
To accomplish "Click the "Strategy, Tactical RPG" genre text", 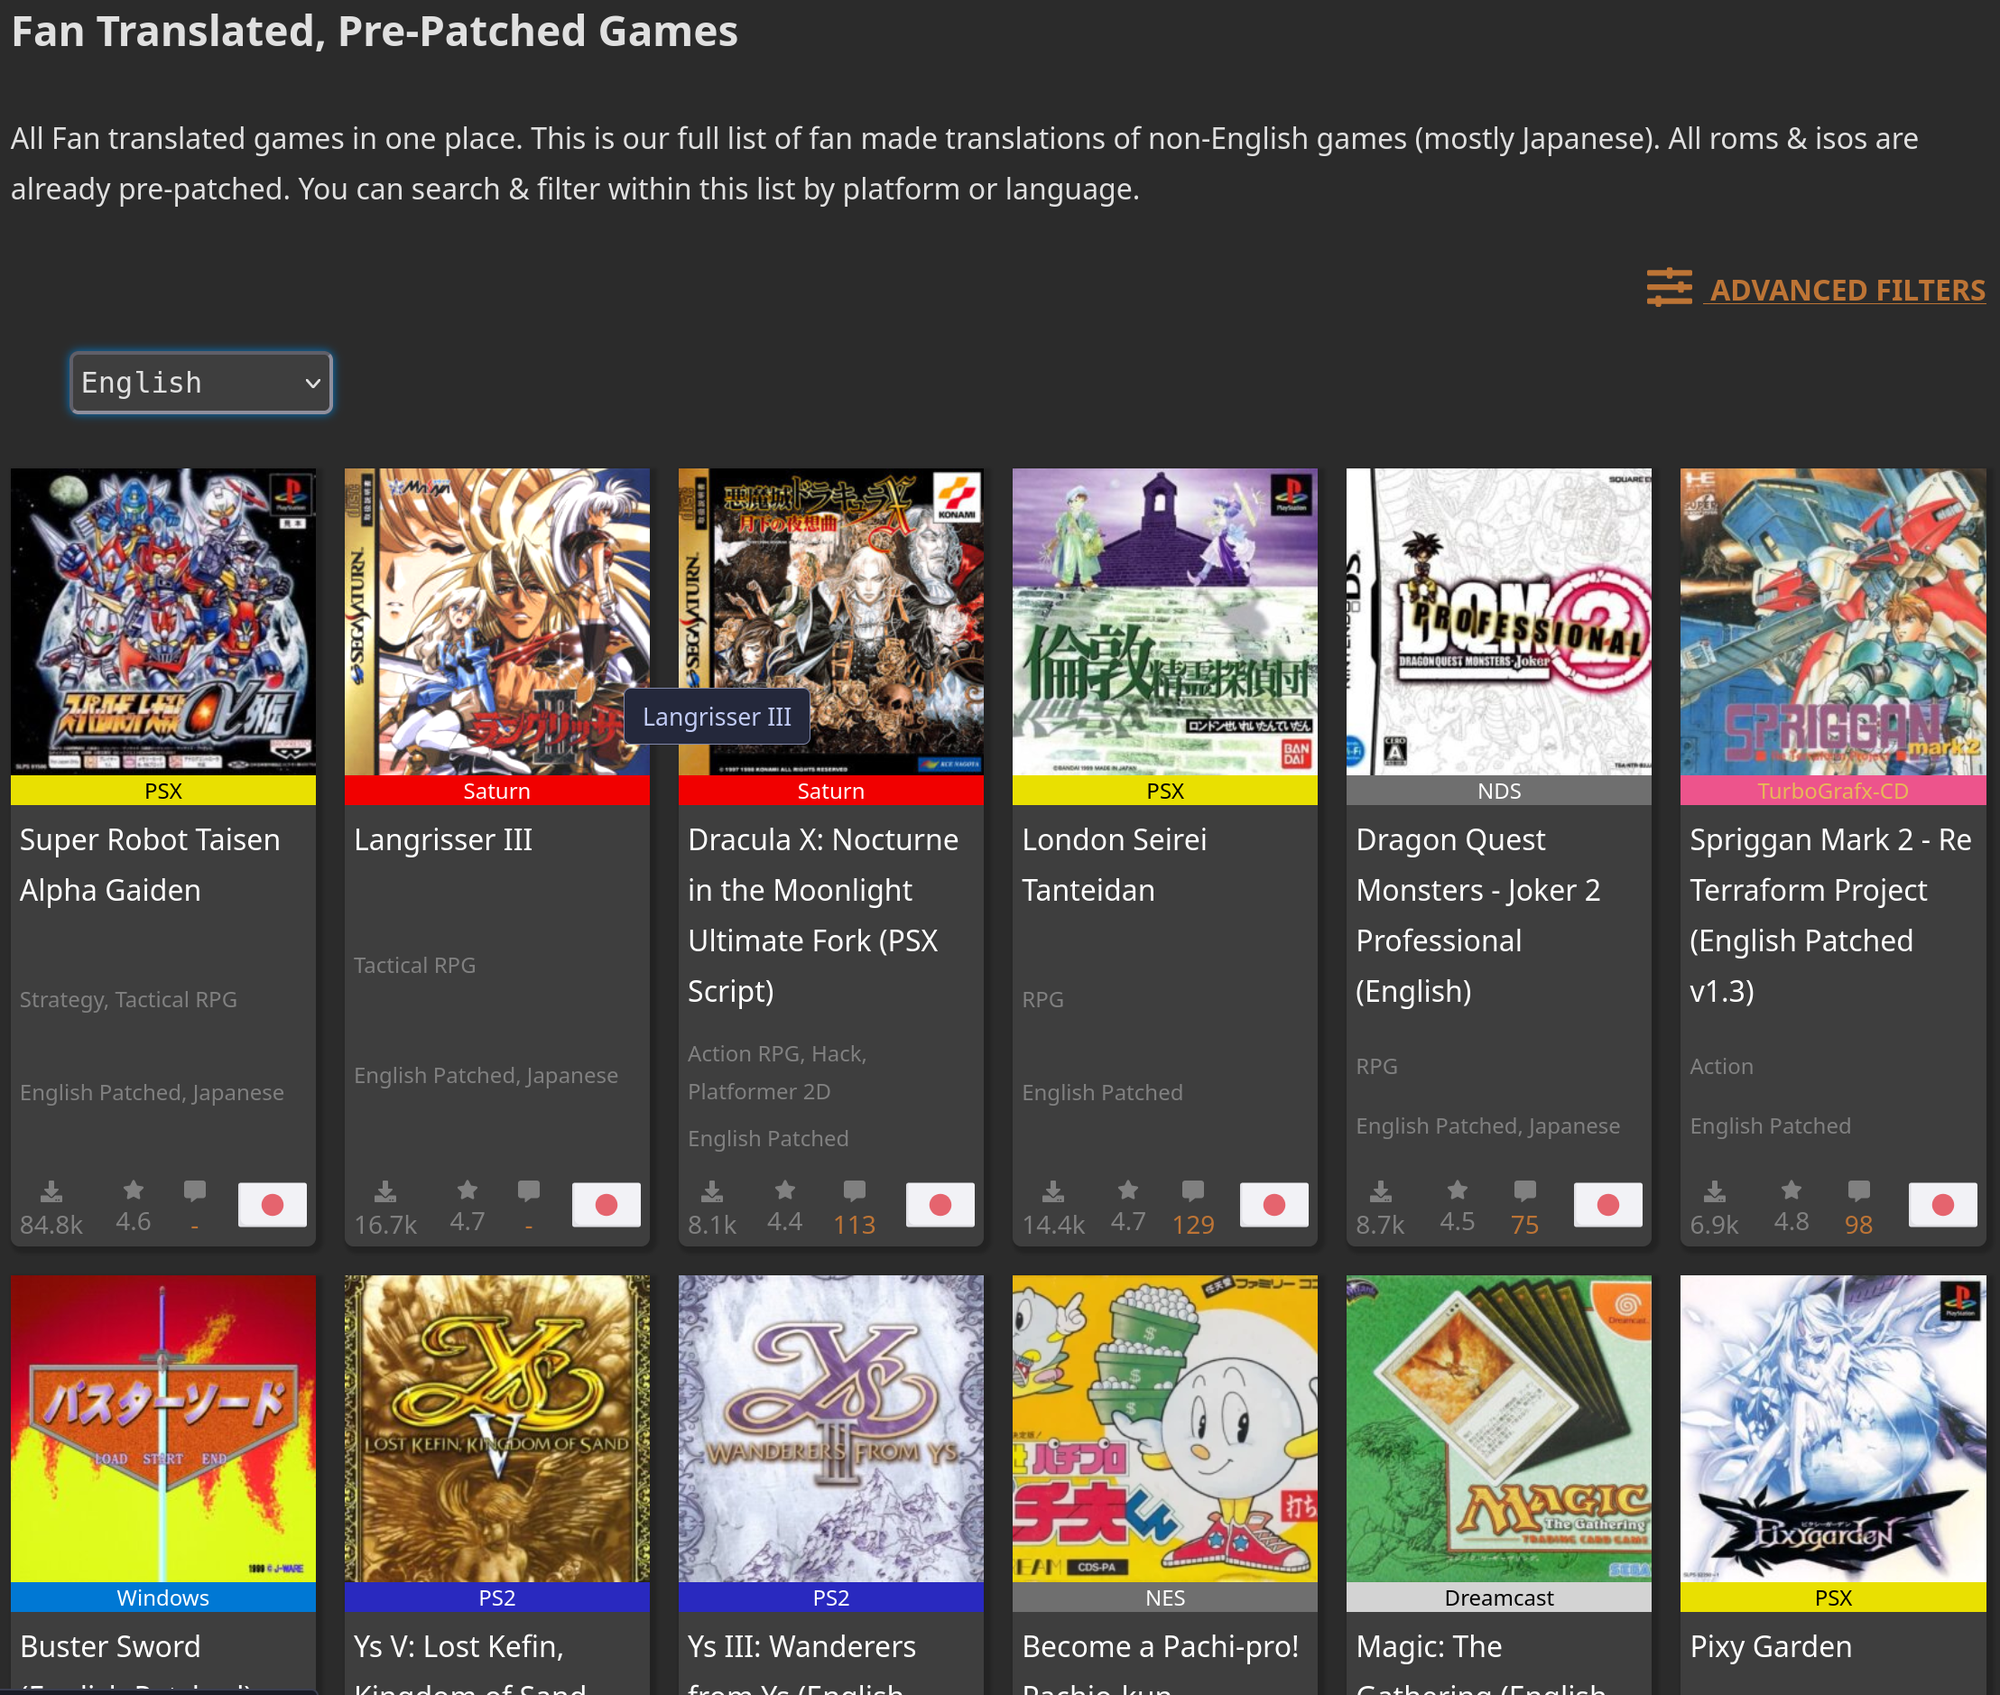I will click(x=128, y=999).
